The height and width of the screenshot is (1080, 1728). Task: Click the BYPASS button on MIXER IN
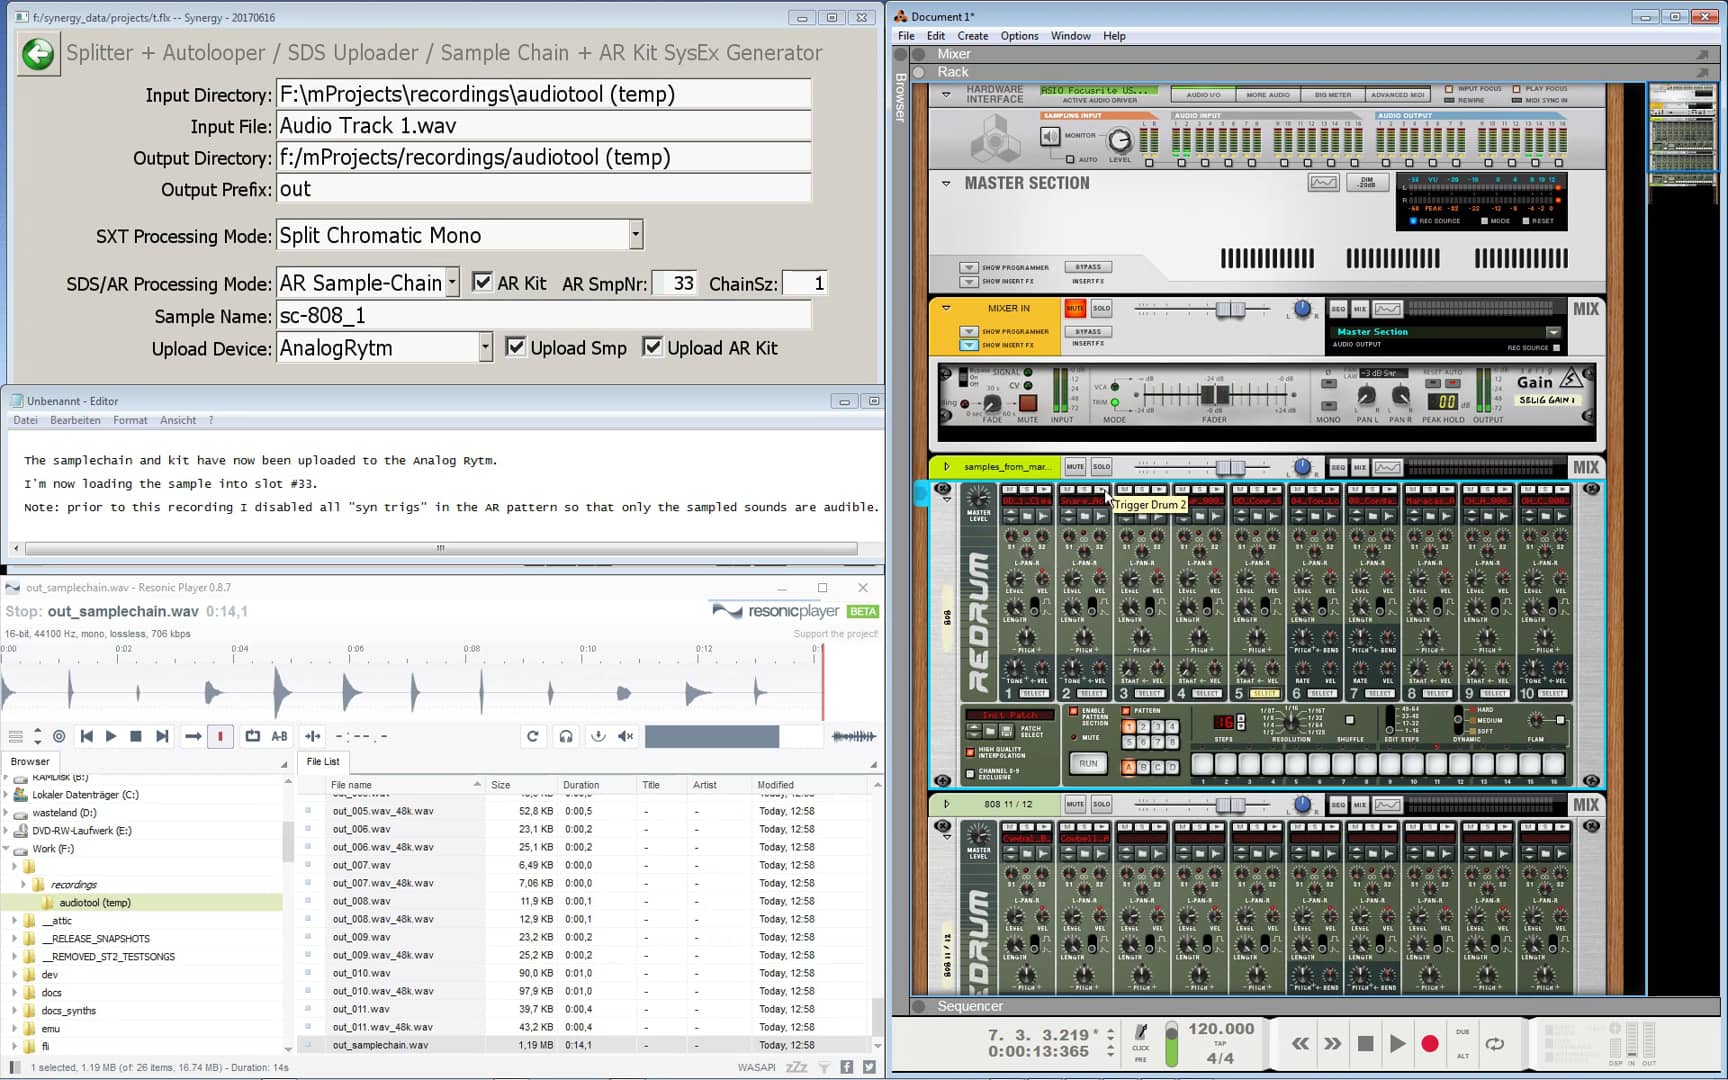[x=1088, y=331]
